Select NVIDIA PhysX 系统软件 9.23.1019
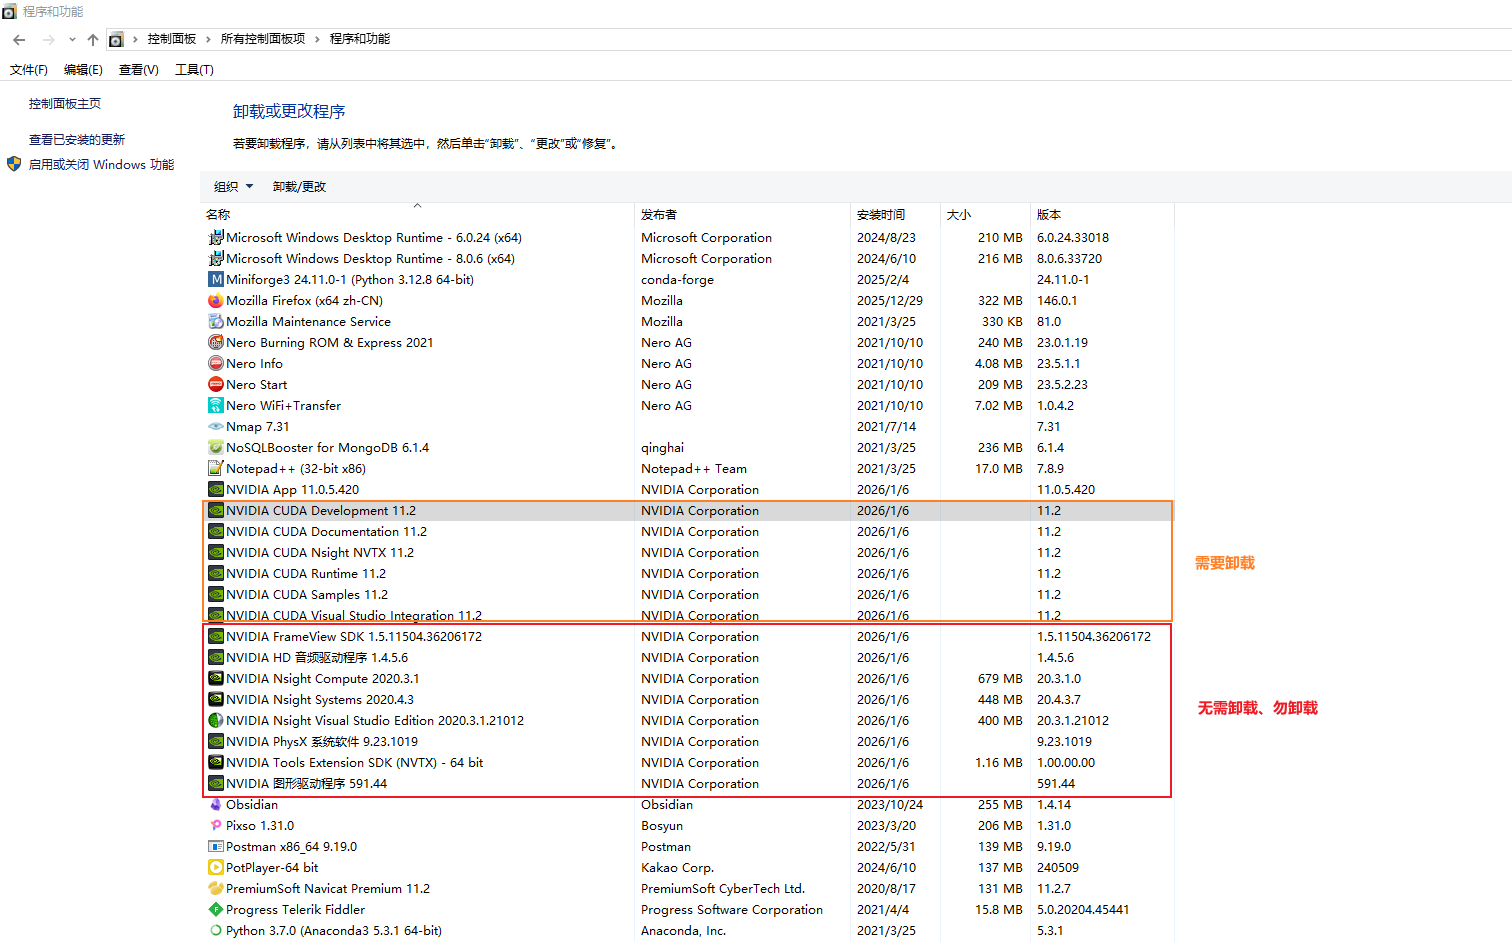The height and width of the screenshot is (942, 1512). click(x=687, y=742)
